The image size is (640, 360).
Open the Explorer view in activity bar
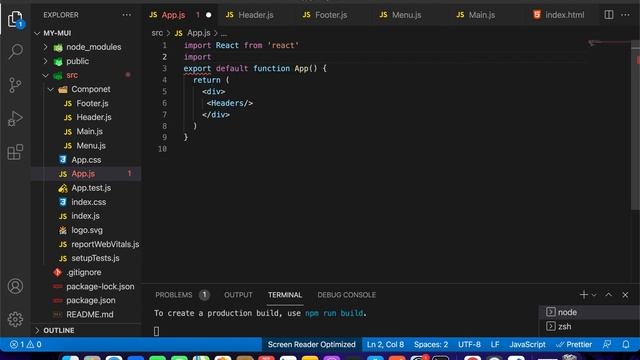point(15,19)
